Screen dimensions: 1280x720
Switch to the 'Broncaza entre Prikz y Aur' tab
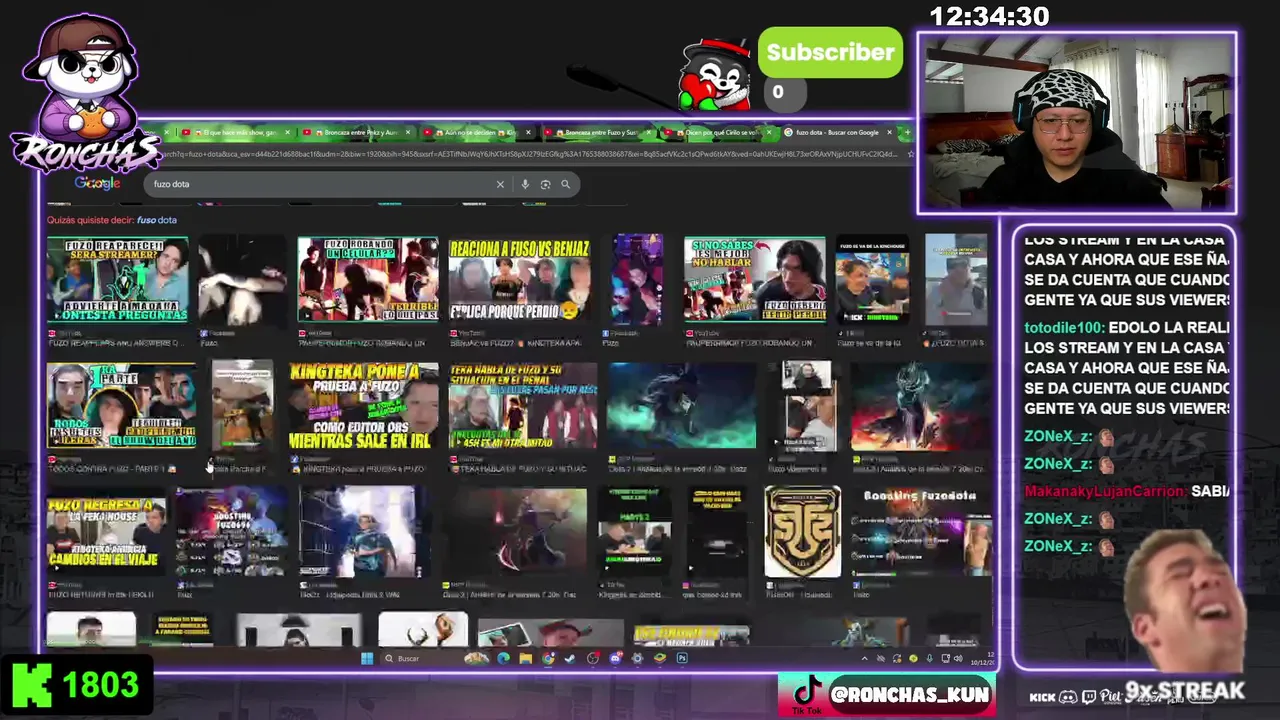tap(358, 132)
